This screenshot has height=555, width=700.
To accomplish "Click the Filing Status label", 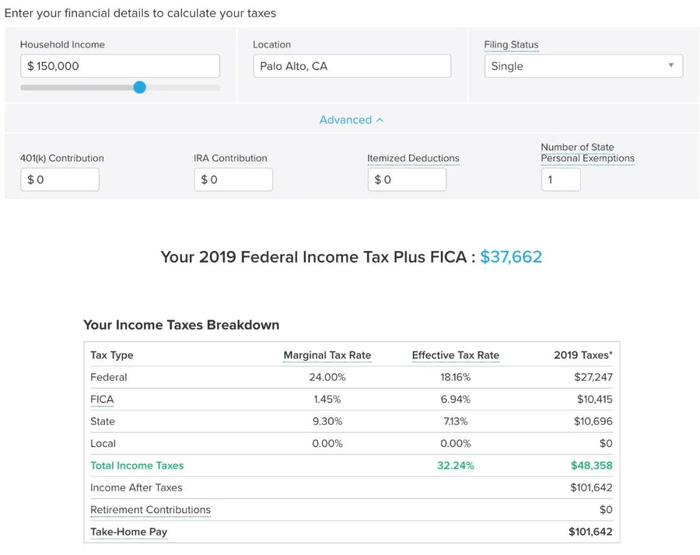I will pyautogui.click(x=511, y=45).
